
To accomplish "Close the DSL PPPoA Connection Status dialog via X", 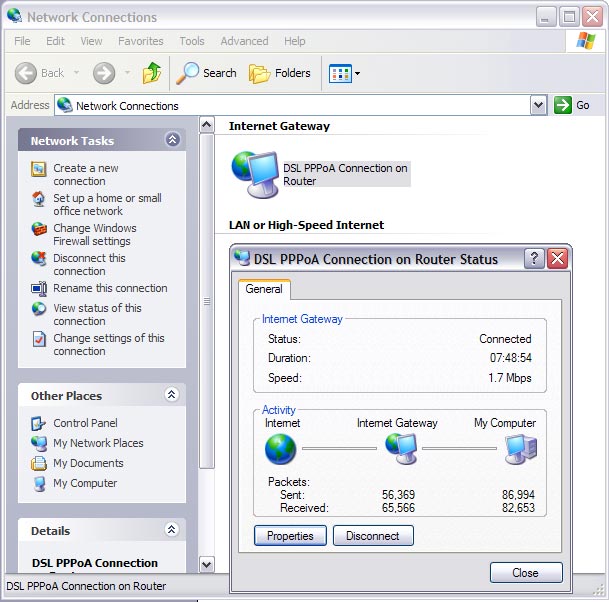I will click(558, 258).
